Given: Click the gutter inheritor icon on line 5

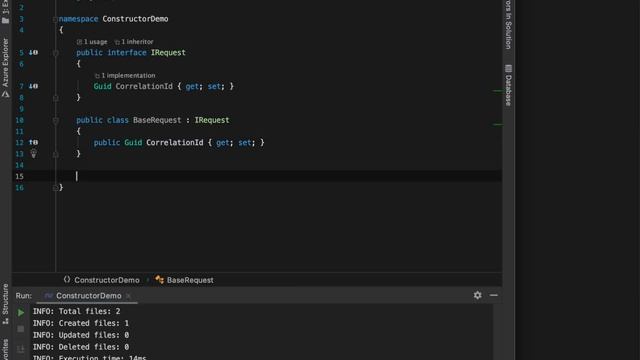Looking at the screenshot, I should [x=33, y=53].
